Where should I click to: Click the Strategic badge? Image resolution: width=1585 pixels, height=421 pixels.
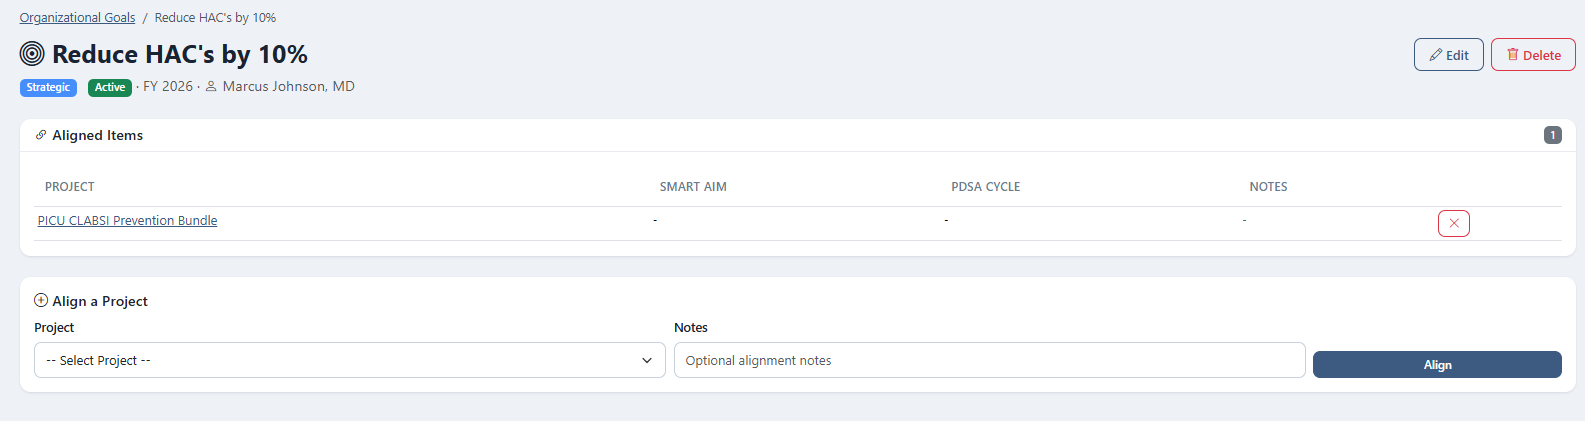point(48,87)
